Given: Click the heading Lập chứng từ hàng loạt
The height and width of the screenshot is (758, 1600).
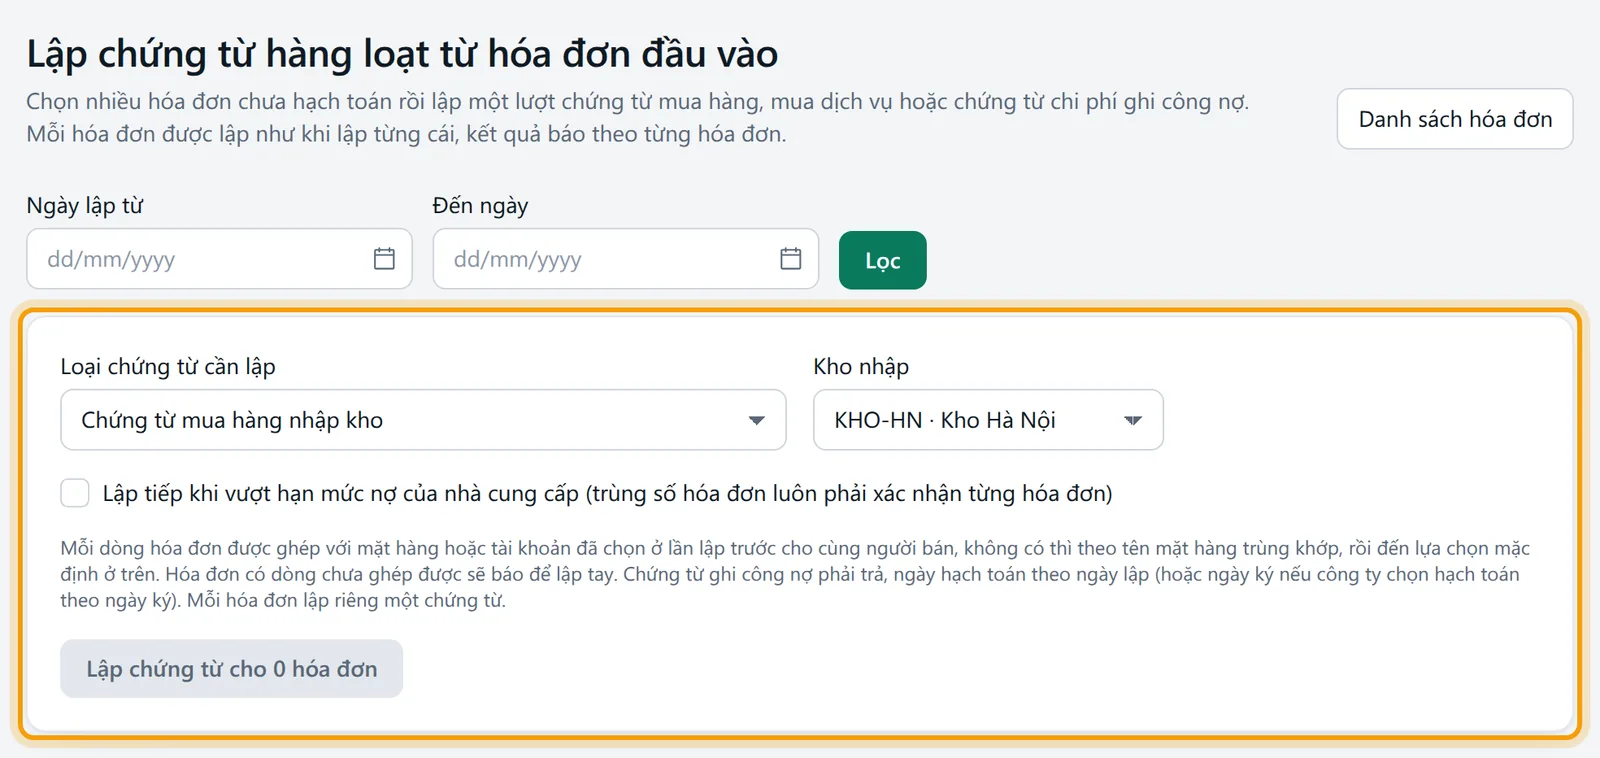Looking at the screenshot, I should [402, 54].
